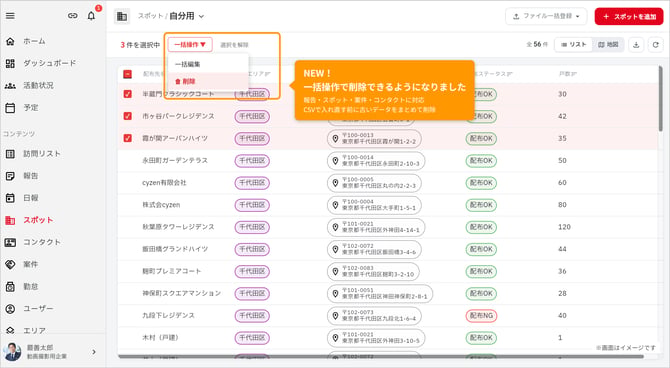Click the map pin for 丸の内2-2-3 address
670x368 pixels.
[x=335, y=183]
